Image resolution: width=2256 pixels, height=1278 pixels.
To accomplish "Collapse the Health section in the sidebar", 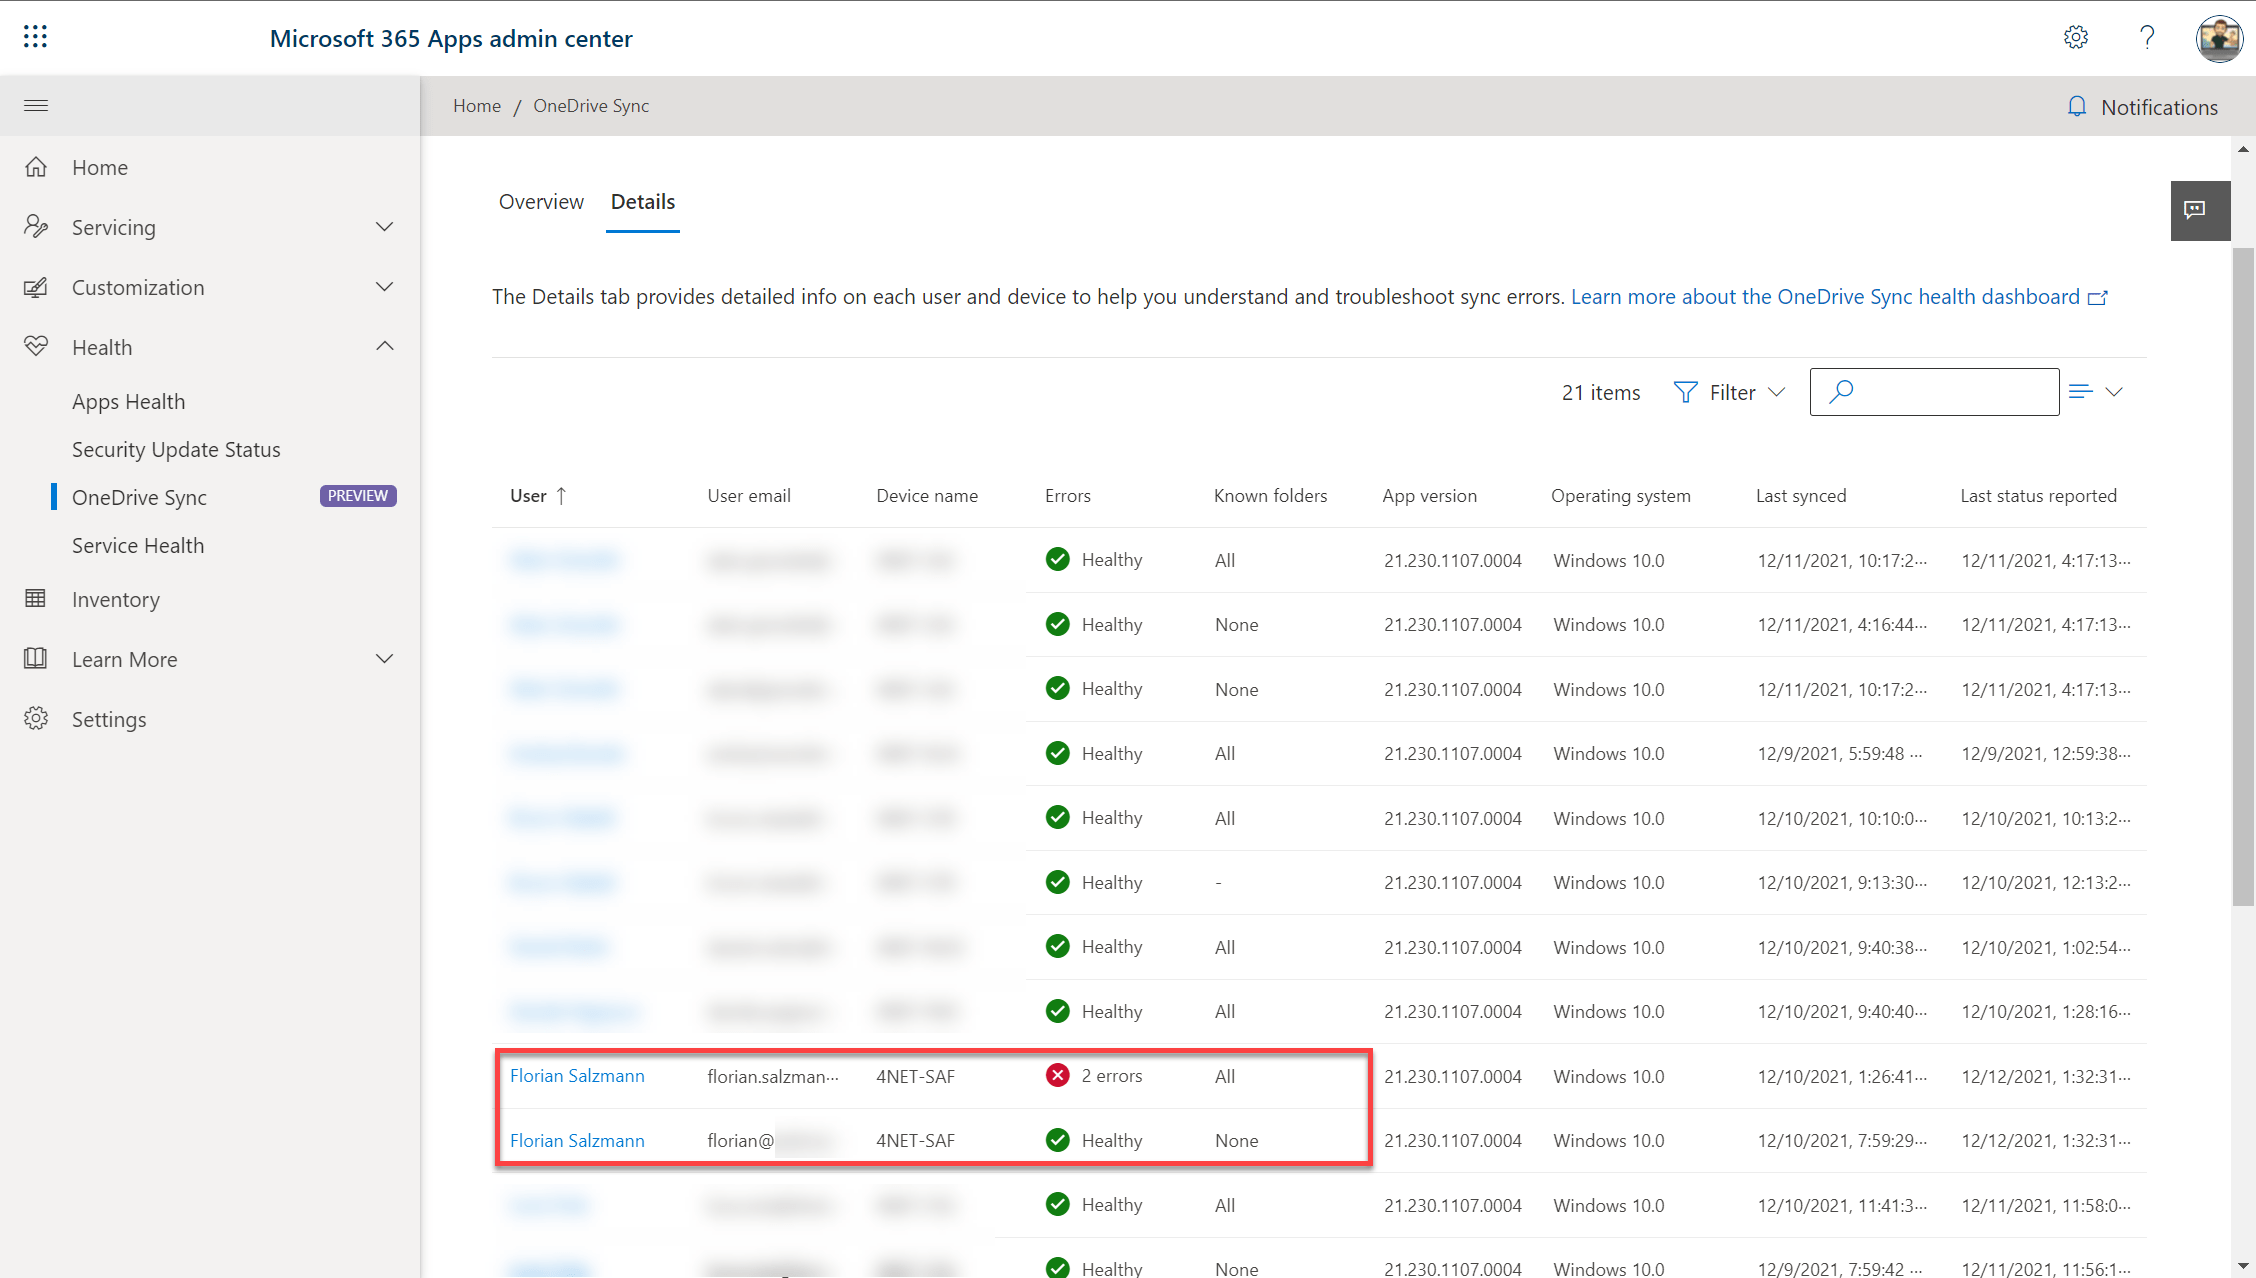I will pos(384,345).
